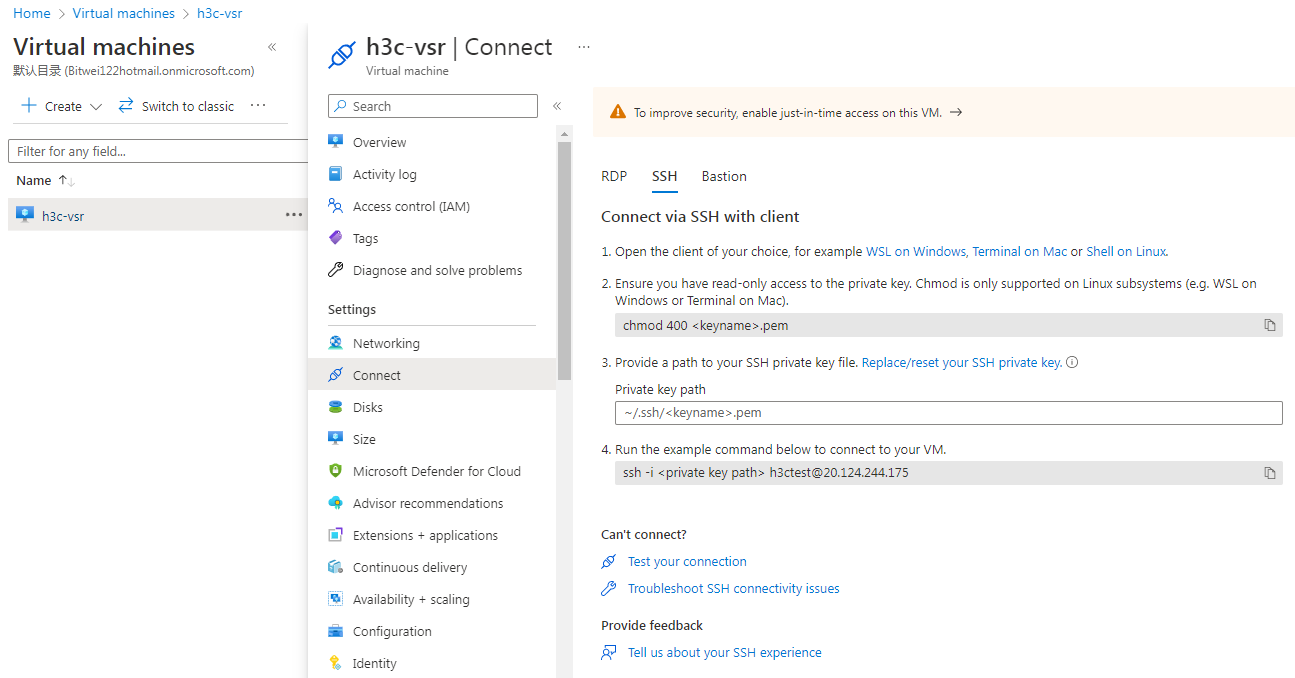The width and height of the screenshot is (1295, 678).
Task: Click the Troubleshoot SSH wrench icon
Action: (x=609, y=589)
